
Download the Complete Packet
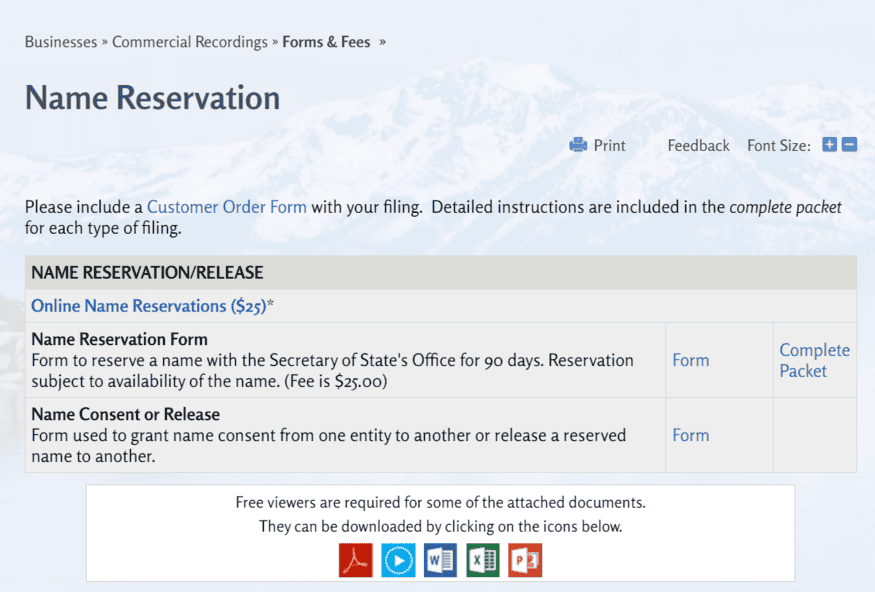[x=814, y=360]
